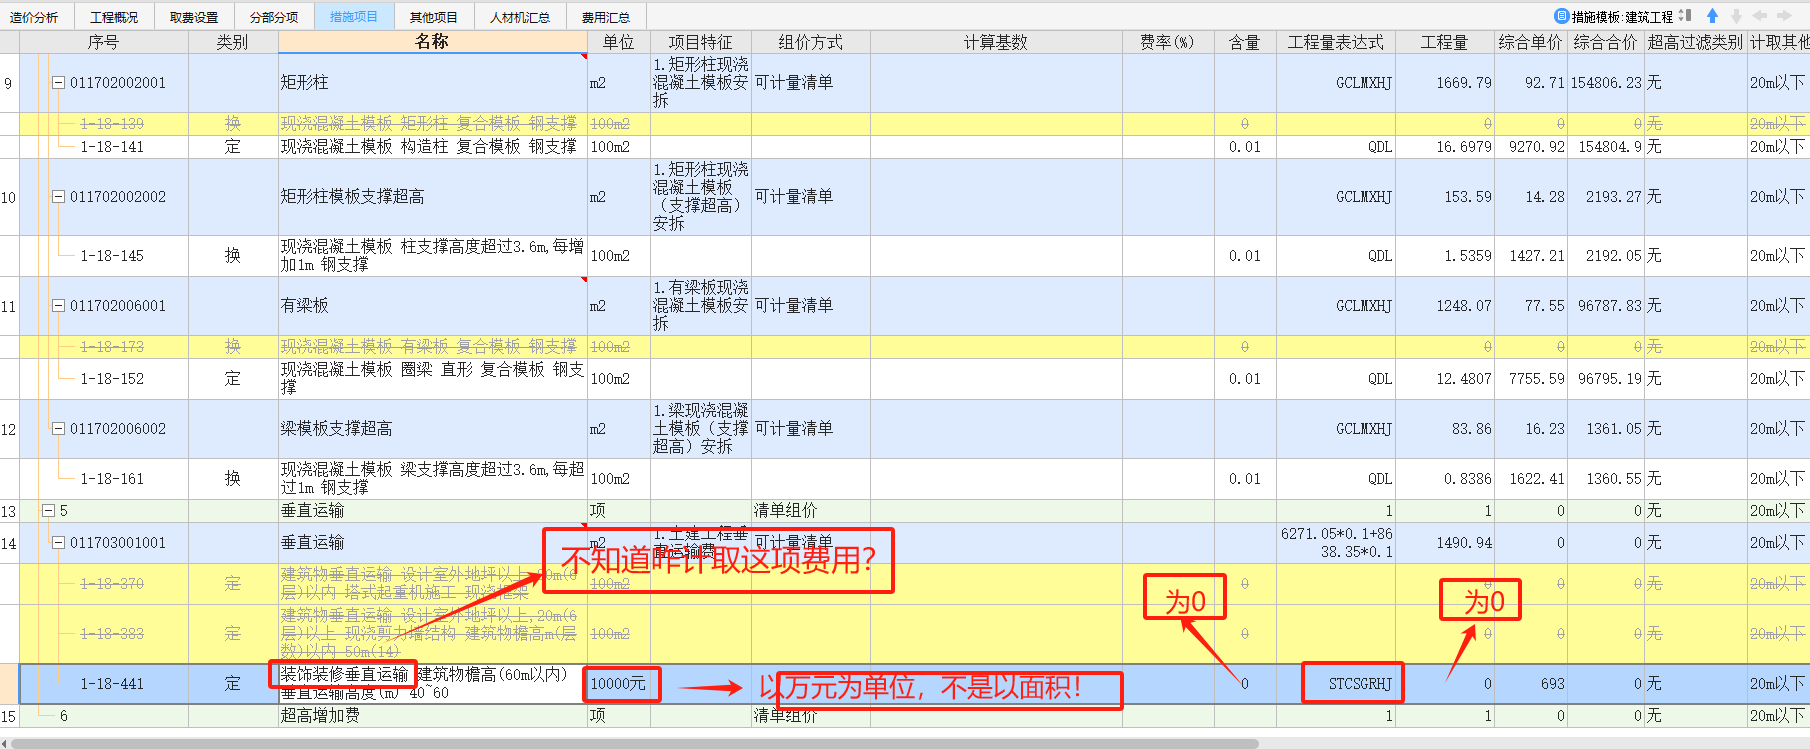Screen dimensions: 1810x749
Task: Click the 工程量表达式 column header
Action: (1336, 42)
